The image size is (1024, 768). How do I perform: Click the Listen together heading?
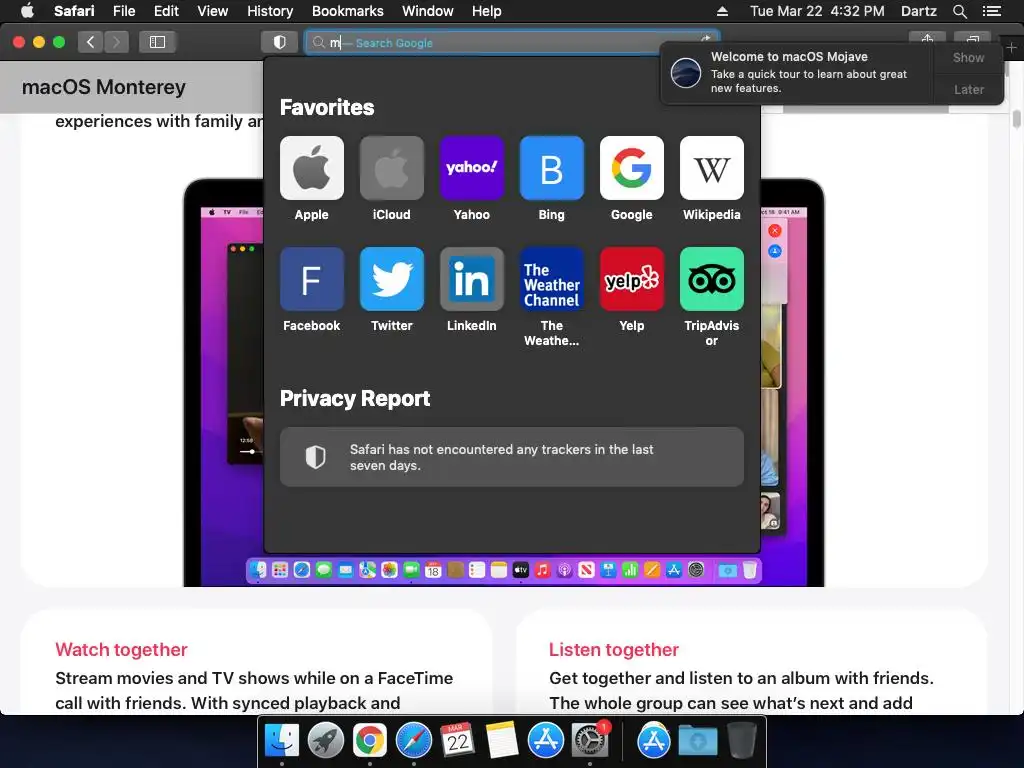pos(614,649)
